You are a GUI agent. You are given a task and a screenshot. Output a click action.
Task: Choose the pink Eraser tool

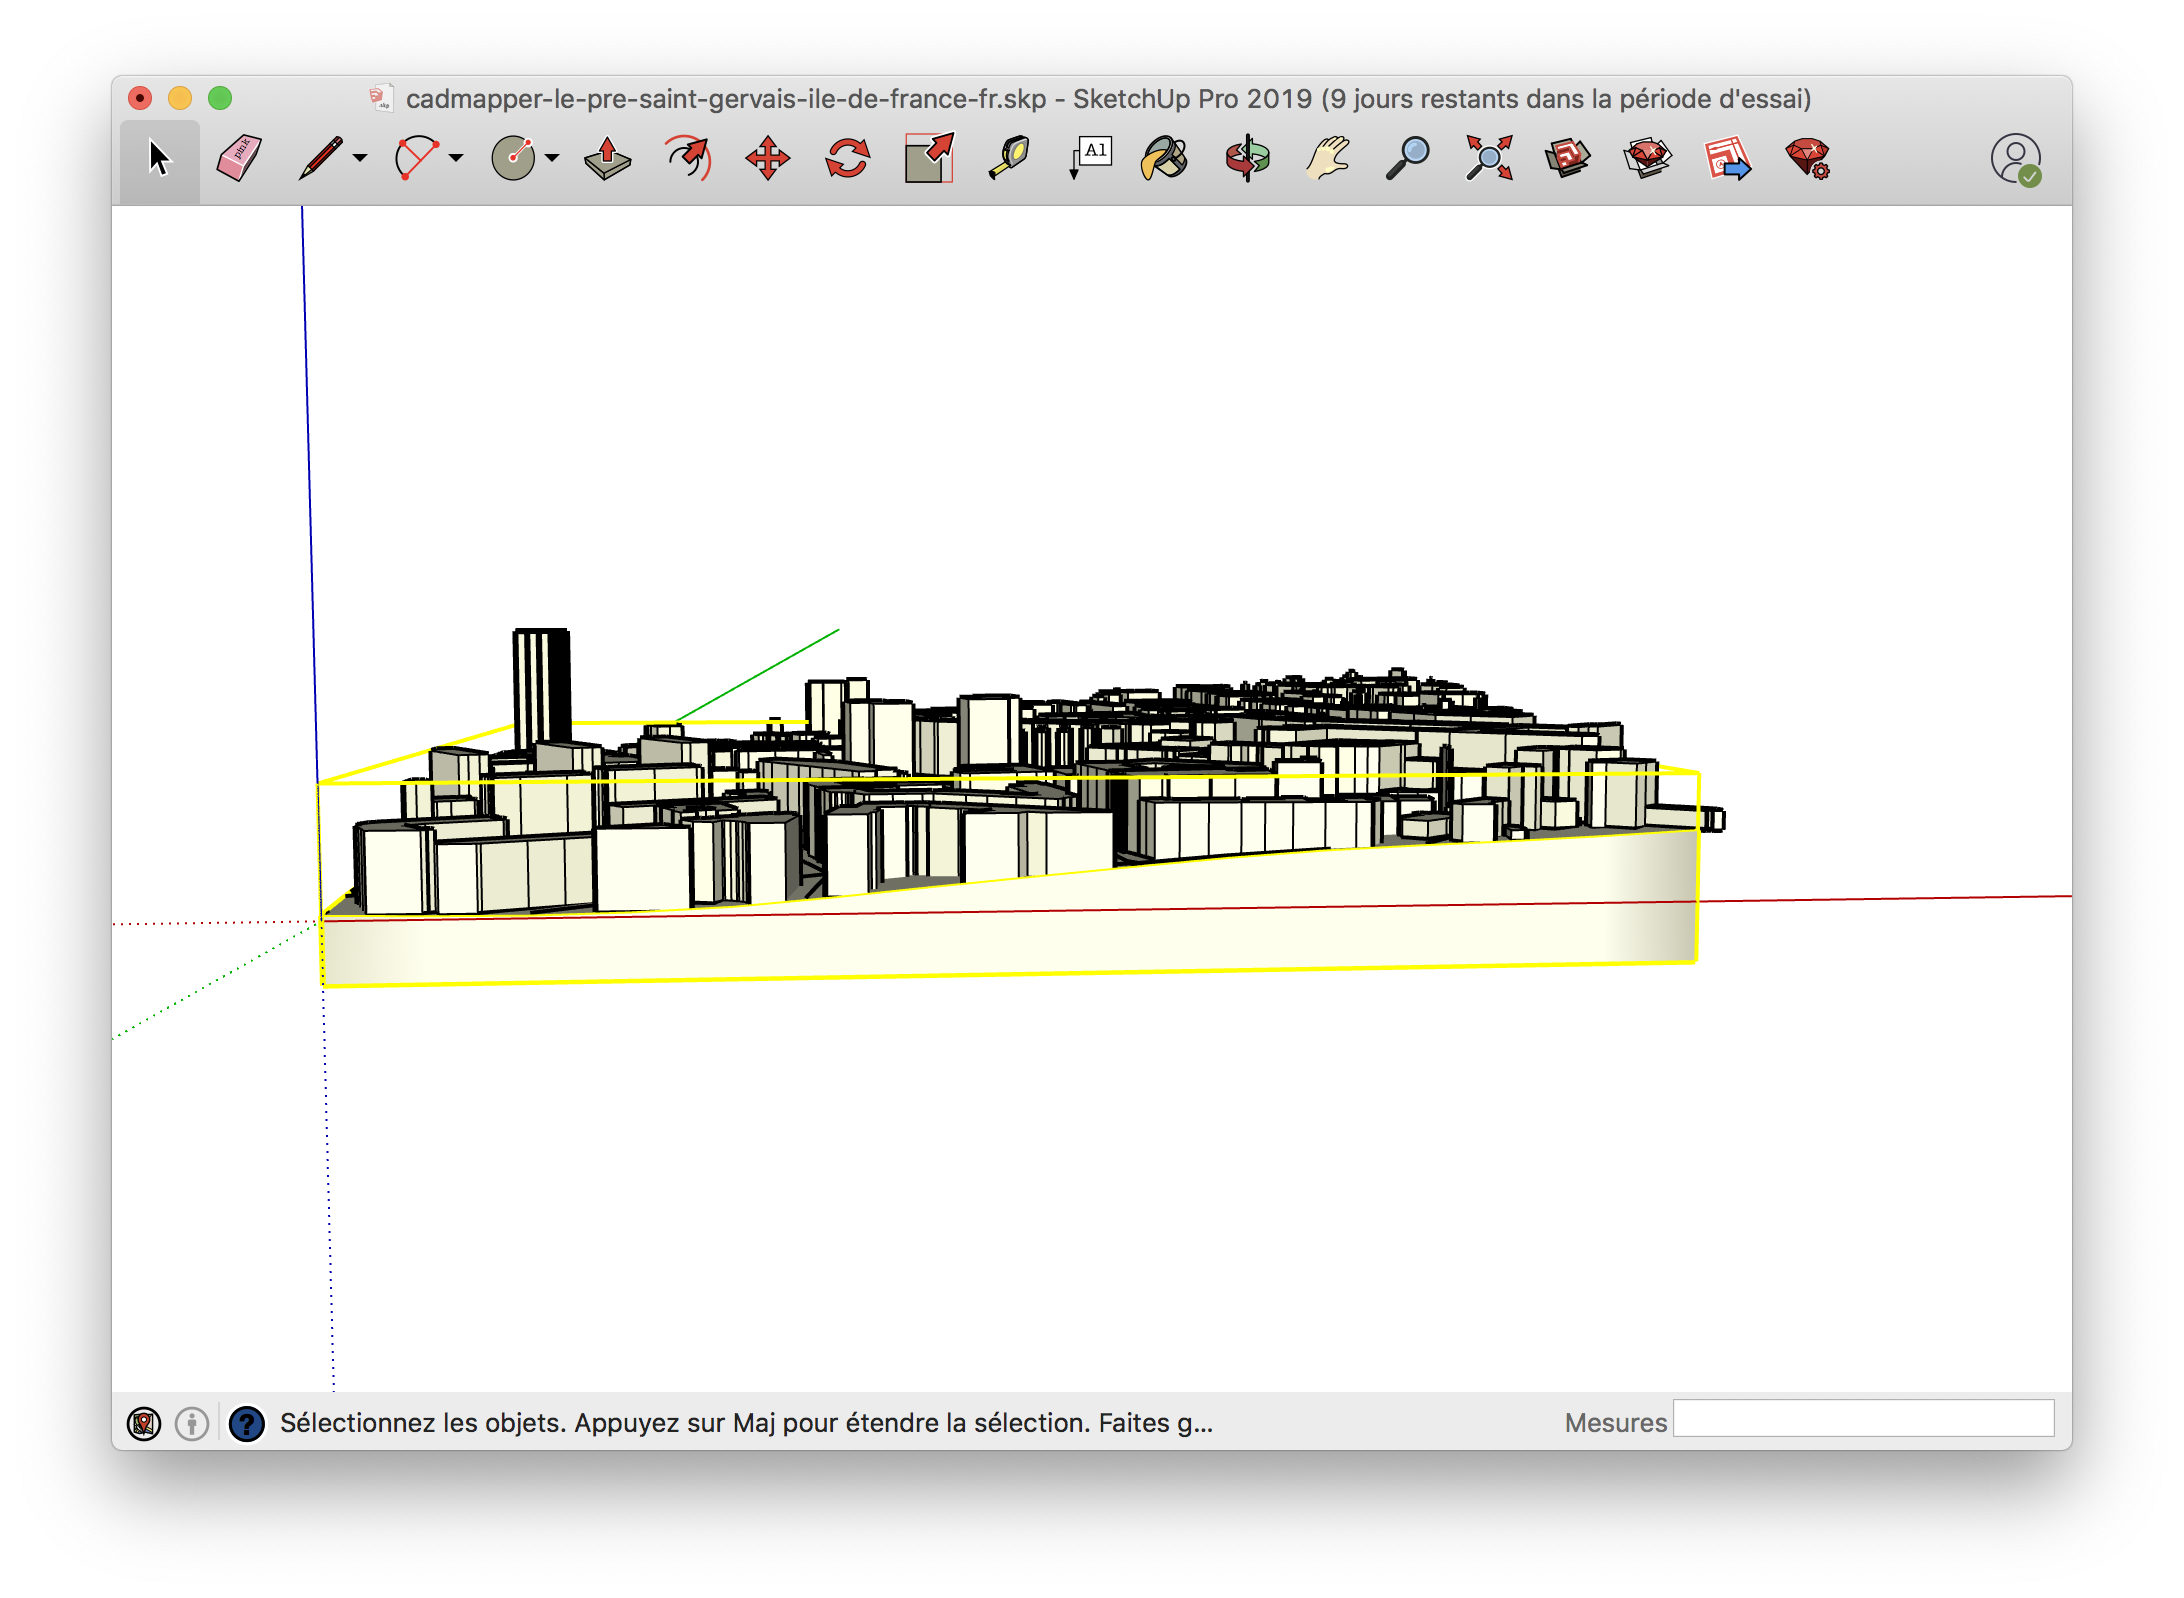click(239, 159)
